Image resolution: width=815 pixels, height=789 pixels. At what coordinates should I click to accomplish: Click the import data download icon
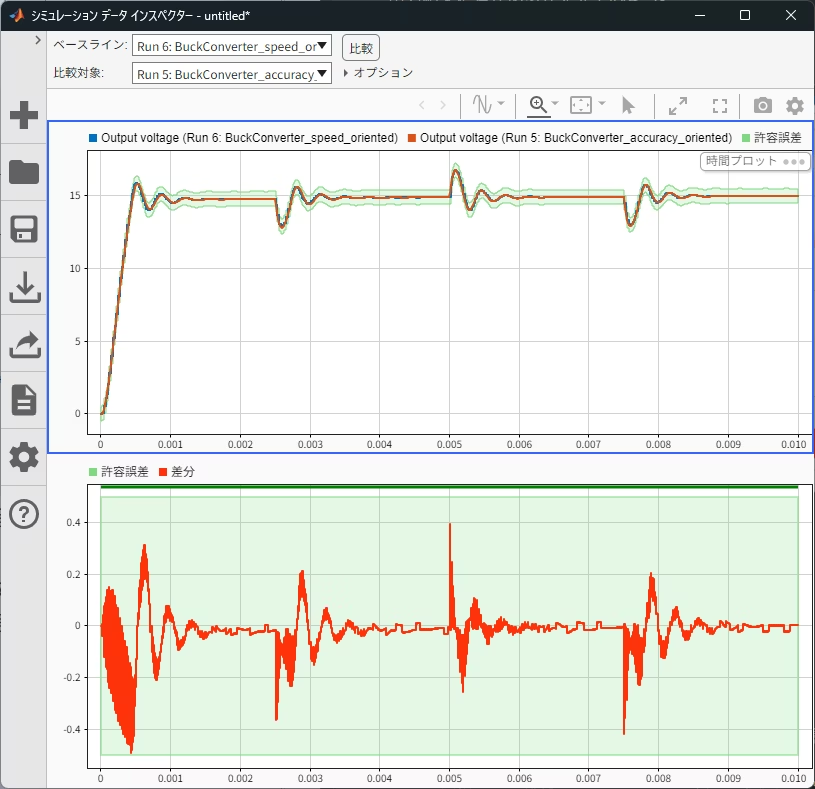tap(23, 287)
